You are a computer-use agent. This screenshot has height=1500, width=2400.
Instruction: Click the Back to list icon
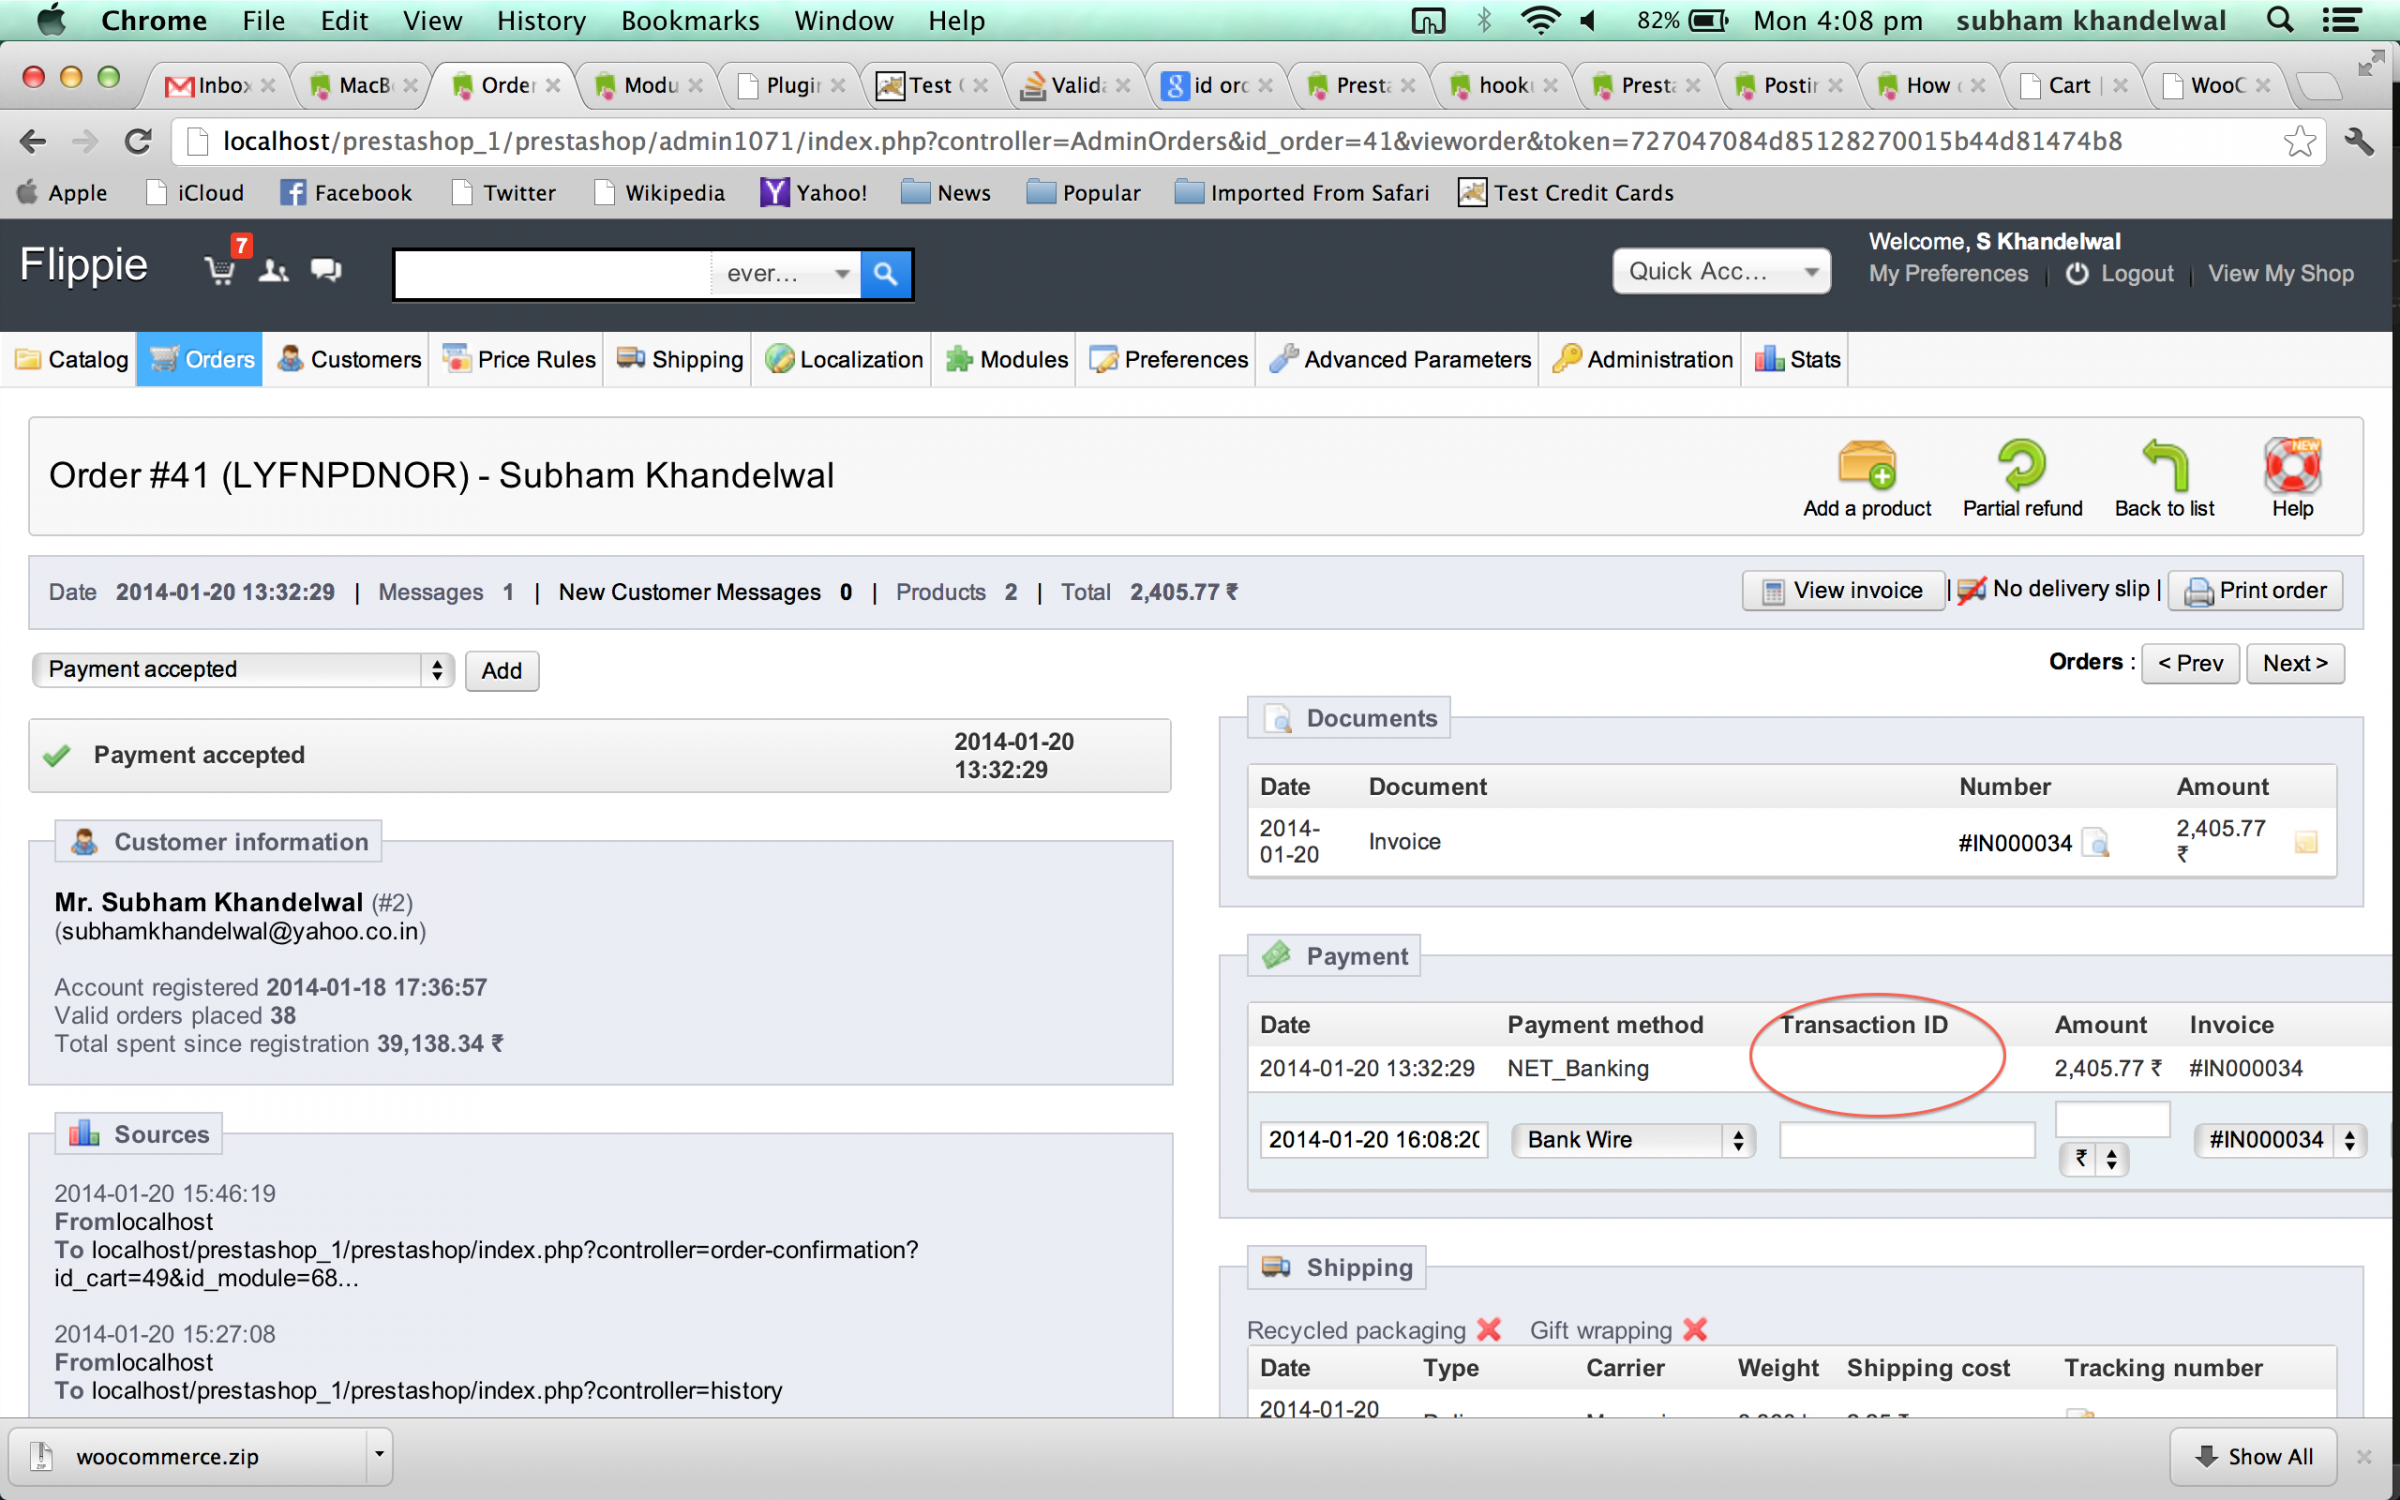coord(2164,466)
